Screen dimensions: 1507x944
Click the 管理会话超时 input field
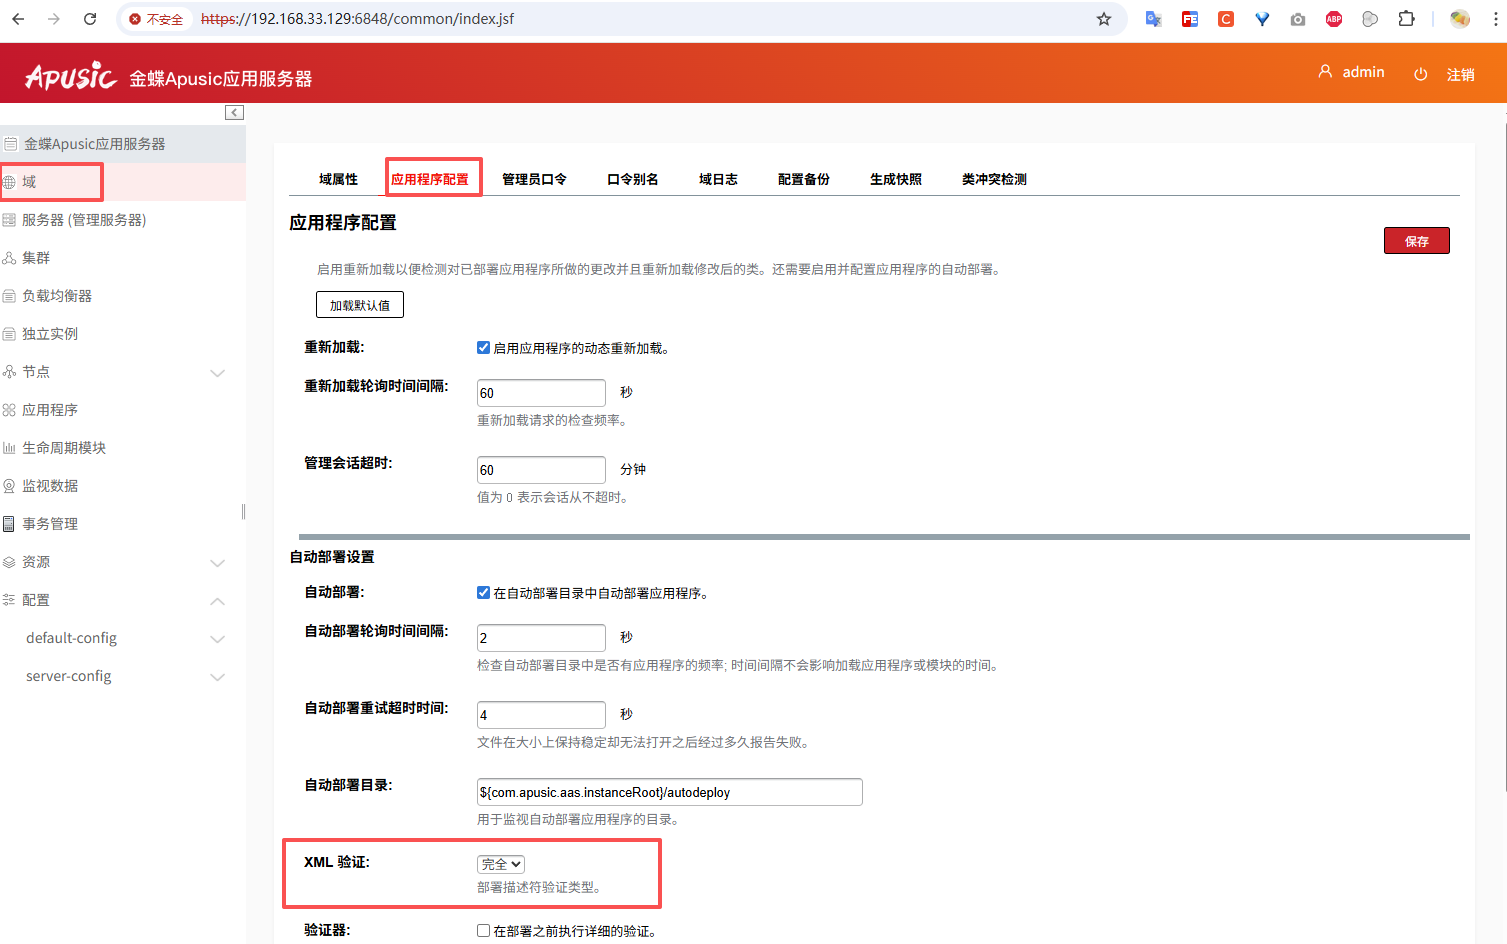[x=541, y=470]
